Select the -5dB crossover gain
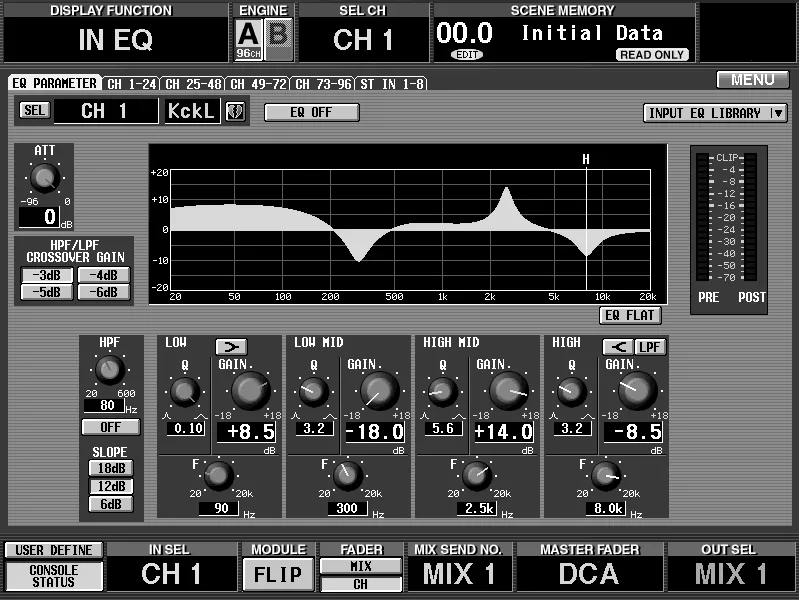 47,292
